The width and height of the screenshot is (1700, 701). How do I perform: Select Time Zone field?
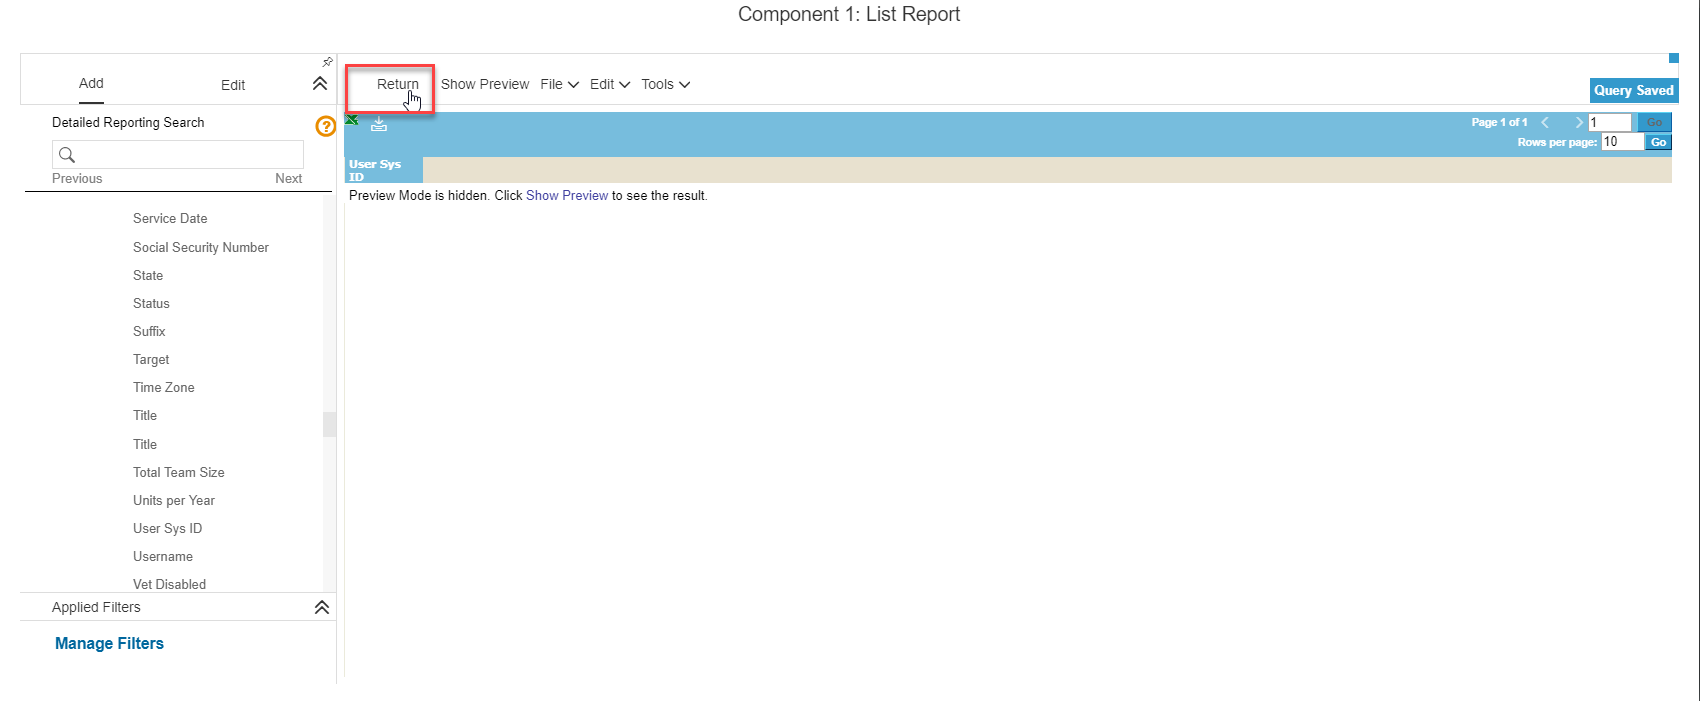click(x=164, y=387)
